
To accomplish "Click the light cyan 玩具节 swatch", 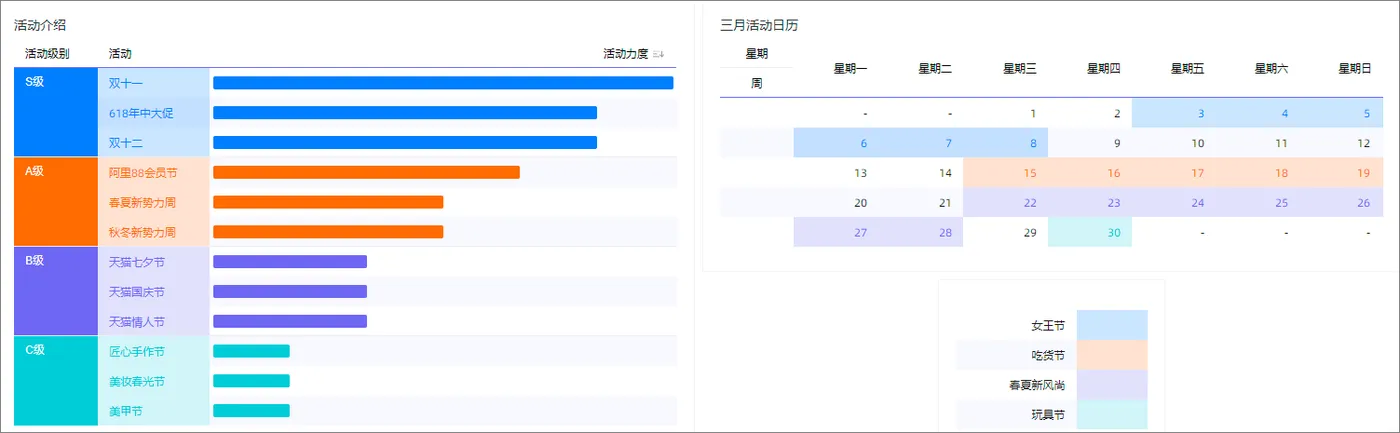I will click(x=1112, y=414).
